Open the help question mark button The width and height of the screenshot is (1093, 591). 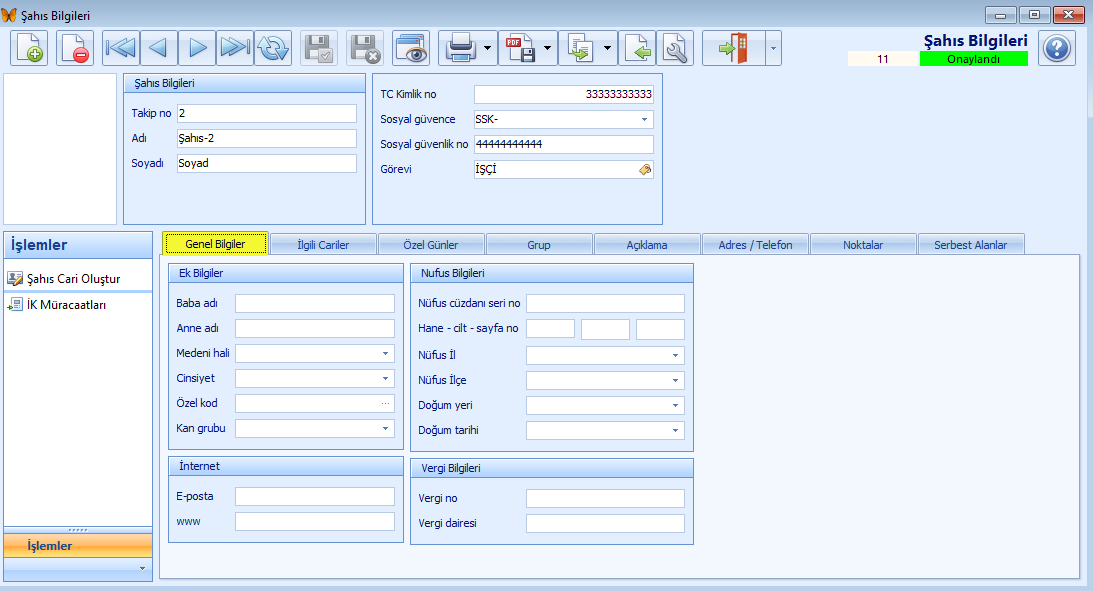[1056, 48]
